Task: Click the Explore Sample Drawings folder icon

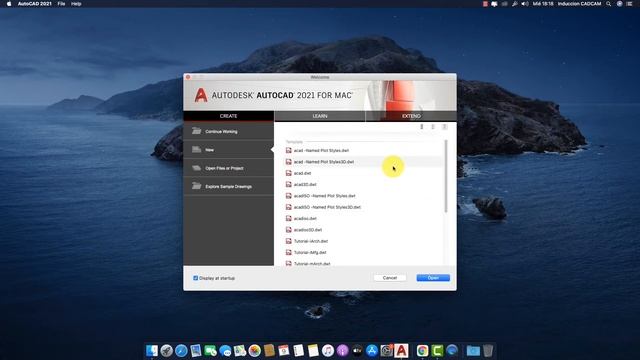Action: pyautogui.click(x=196, y=186)
